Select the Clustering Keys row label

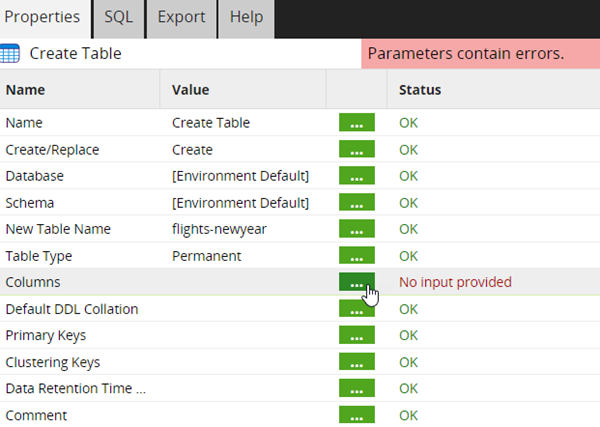click(53, 362)
